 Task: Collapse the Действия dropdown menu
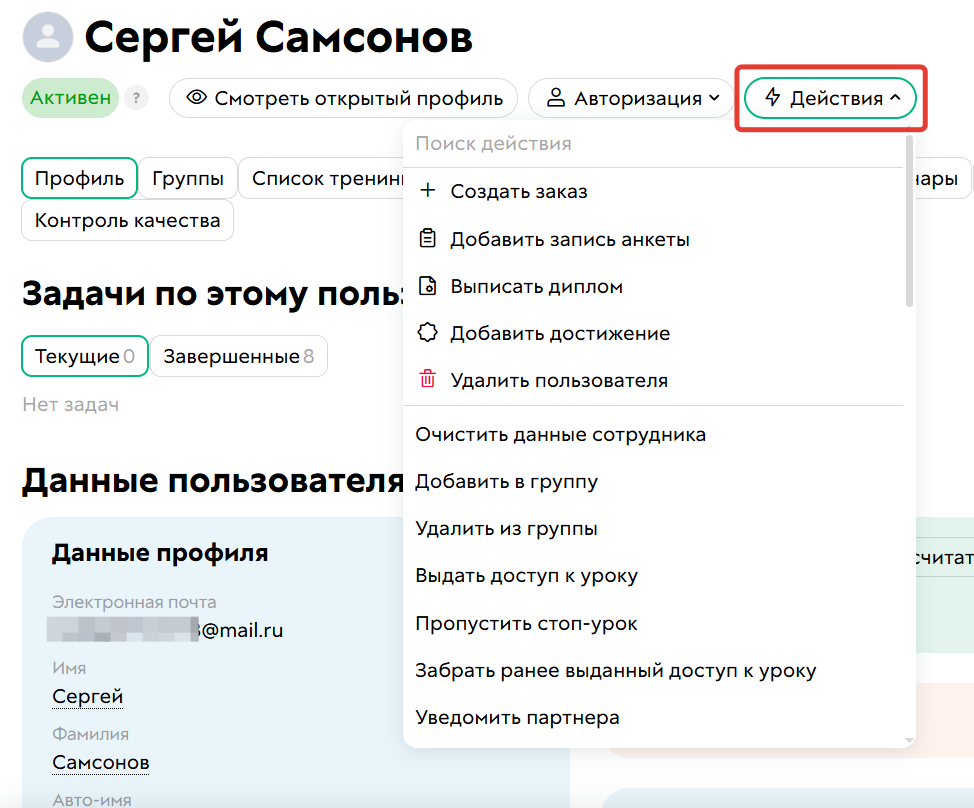pos(830,97)
